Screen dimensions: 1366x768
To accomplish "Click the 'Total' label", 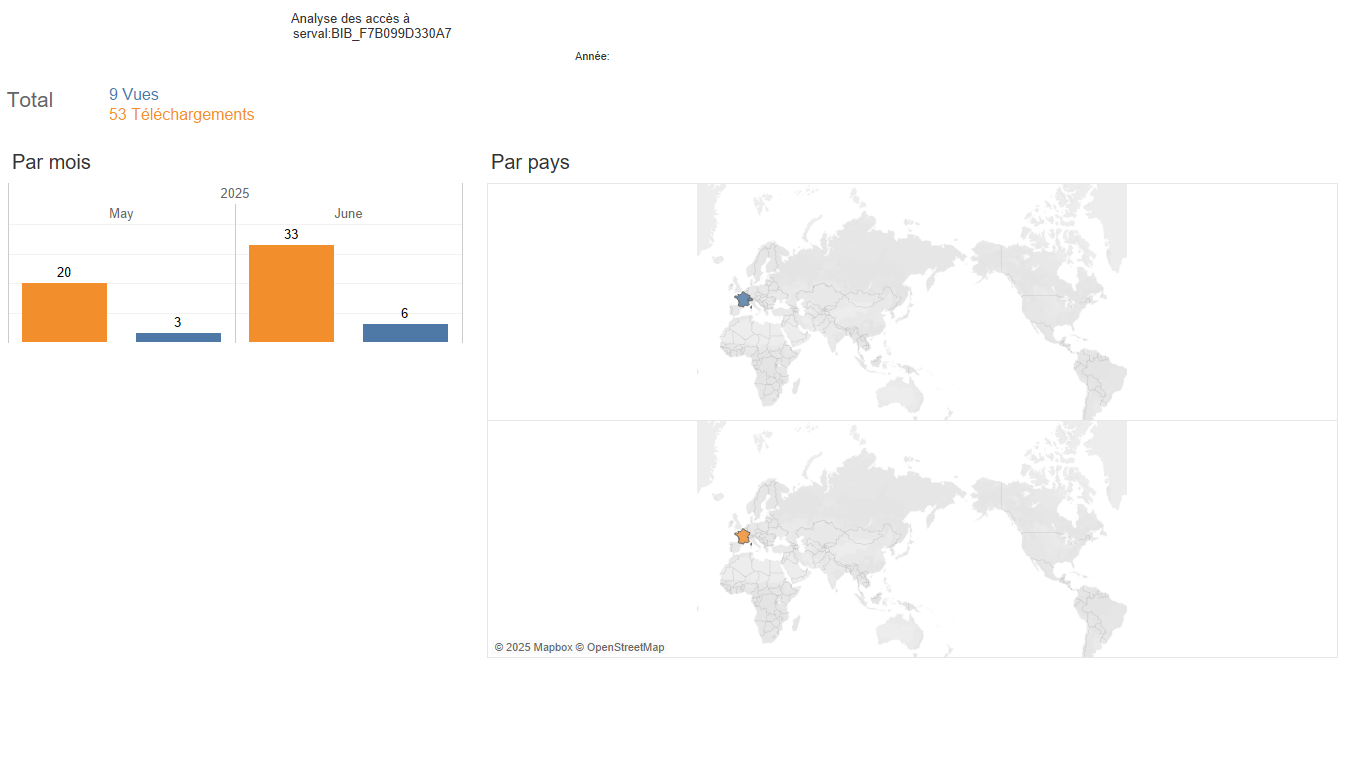I will (30, 100).
